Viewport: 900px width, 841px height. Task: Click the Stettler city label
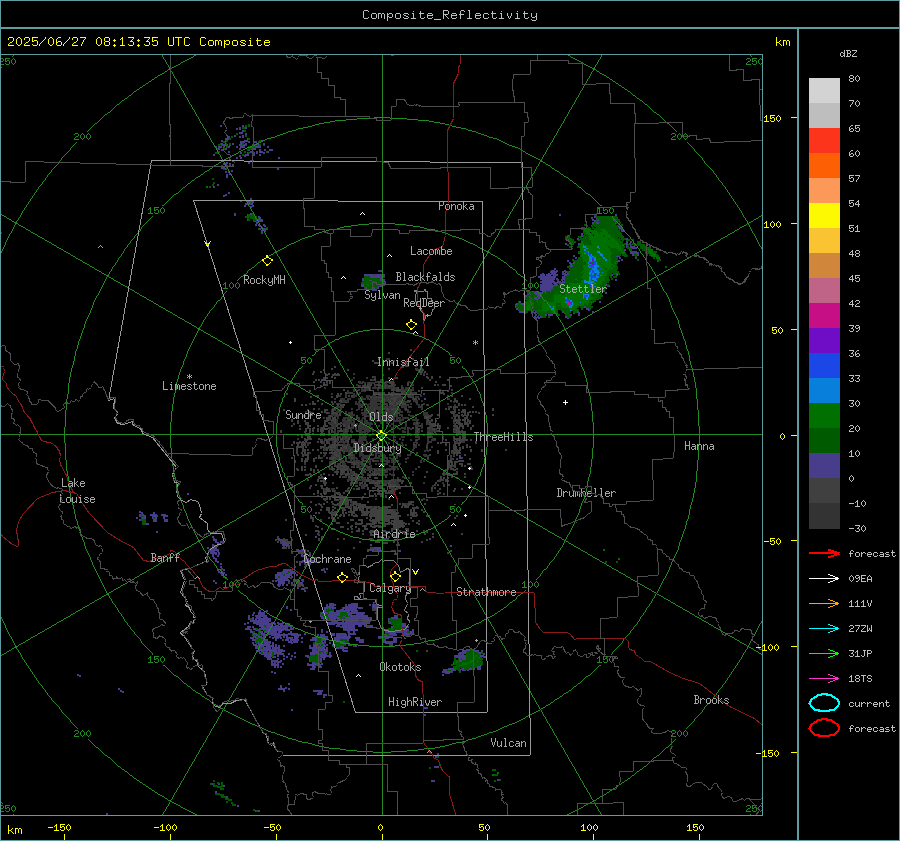tap(583, 289)
